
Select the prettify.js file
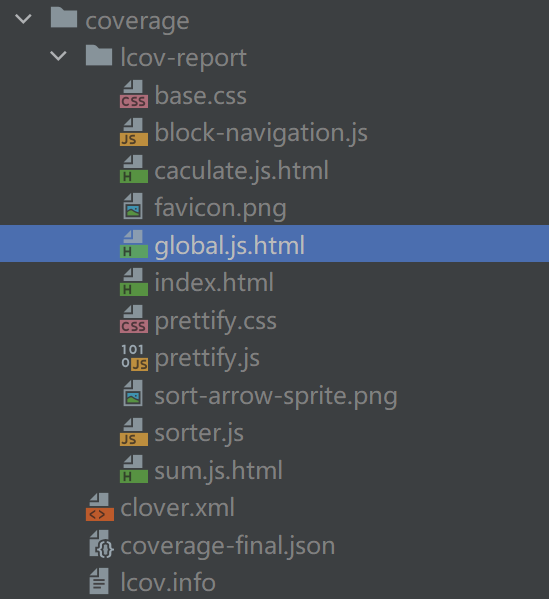[x=207, y=358]
